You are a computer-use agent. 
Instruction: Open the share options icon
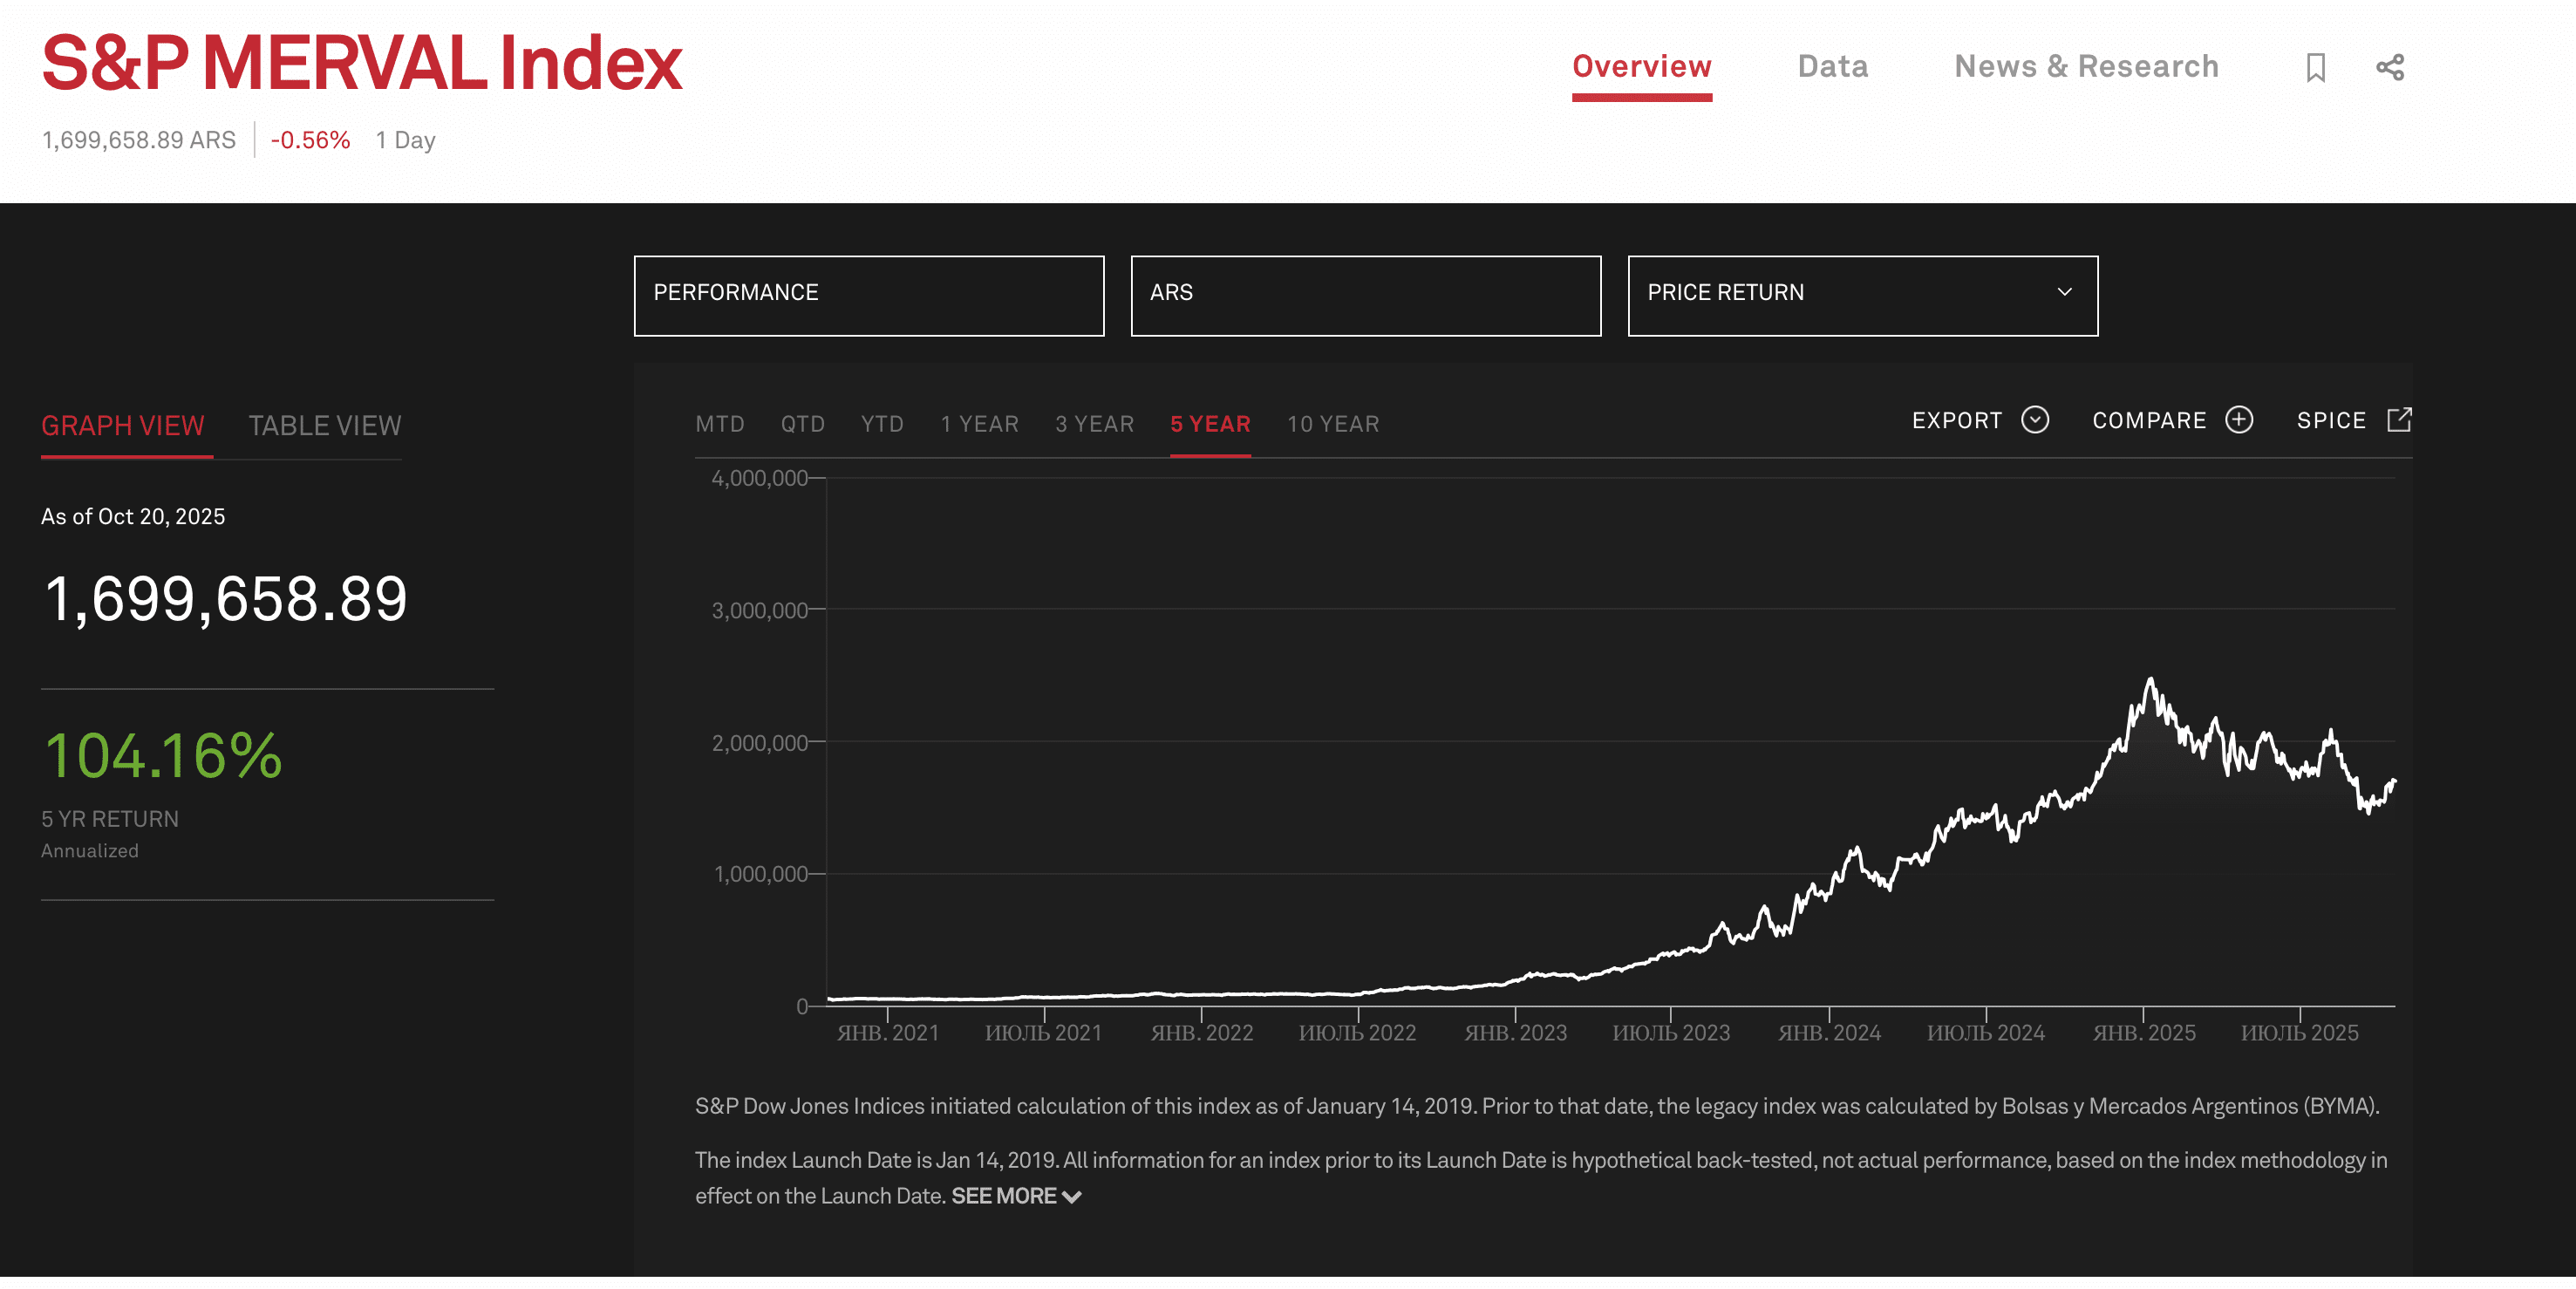[x=2391, y=66]
